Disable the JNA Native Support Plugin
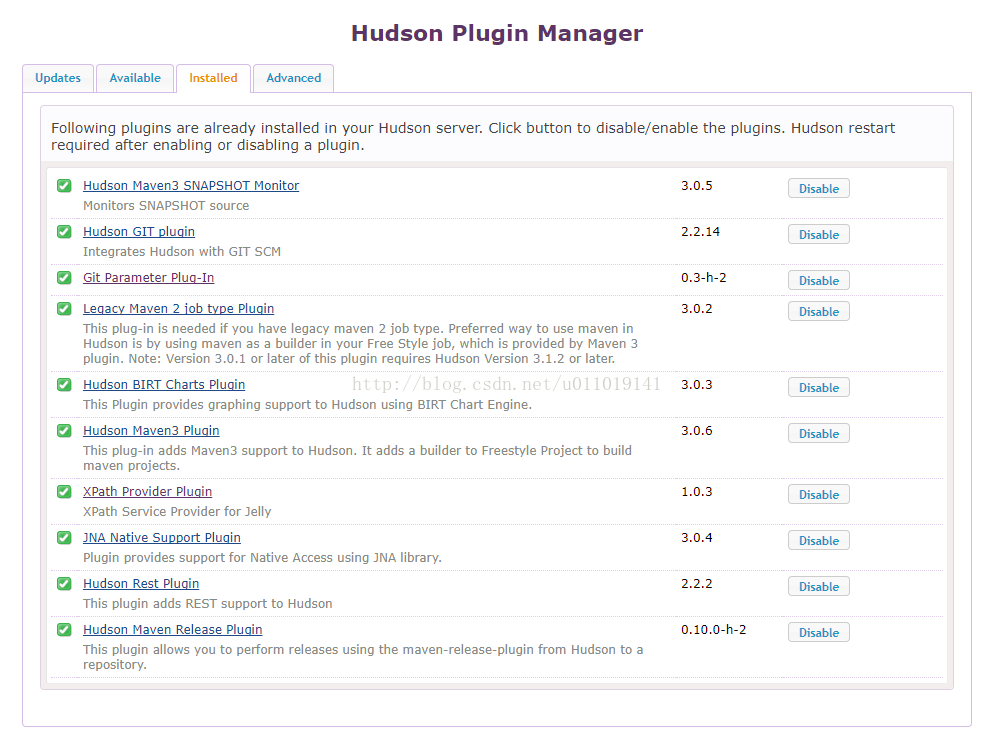This screenshot has height=747, width=995. [819, 541]
